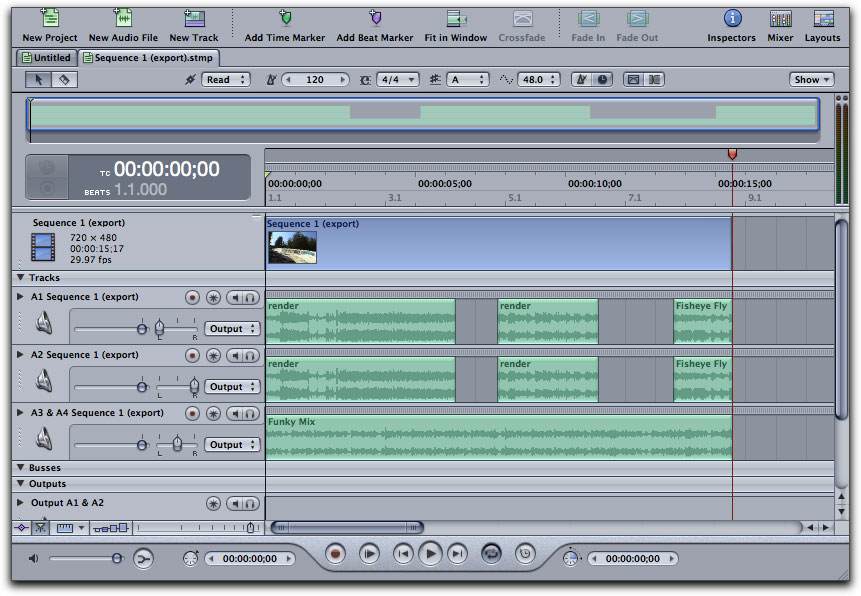Click the Fit in Window icon
Screen dimensions: 861x596
[456, 18]
